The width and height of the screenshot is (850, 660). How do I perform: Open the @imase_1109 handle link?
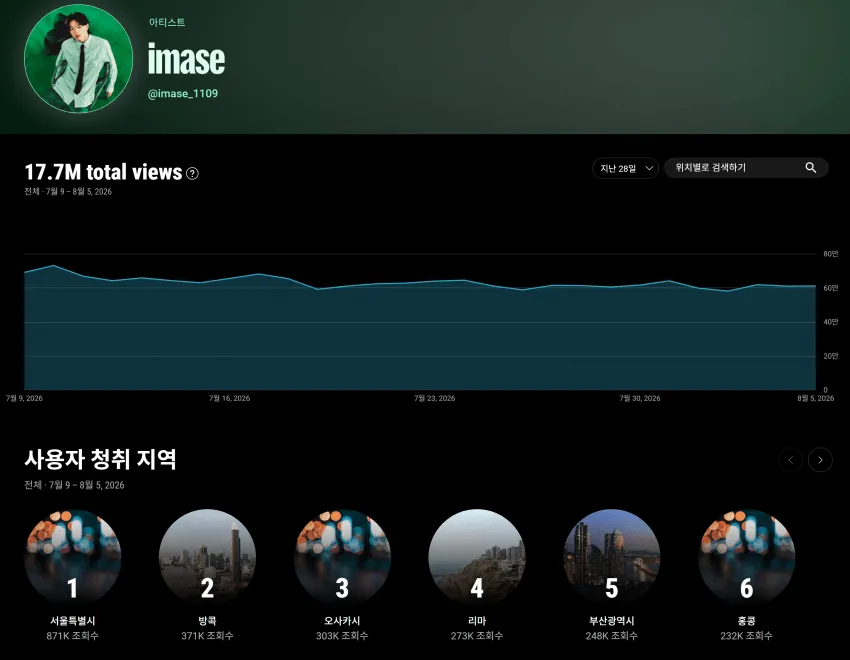point(183,93)
